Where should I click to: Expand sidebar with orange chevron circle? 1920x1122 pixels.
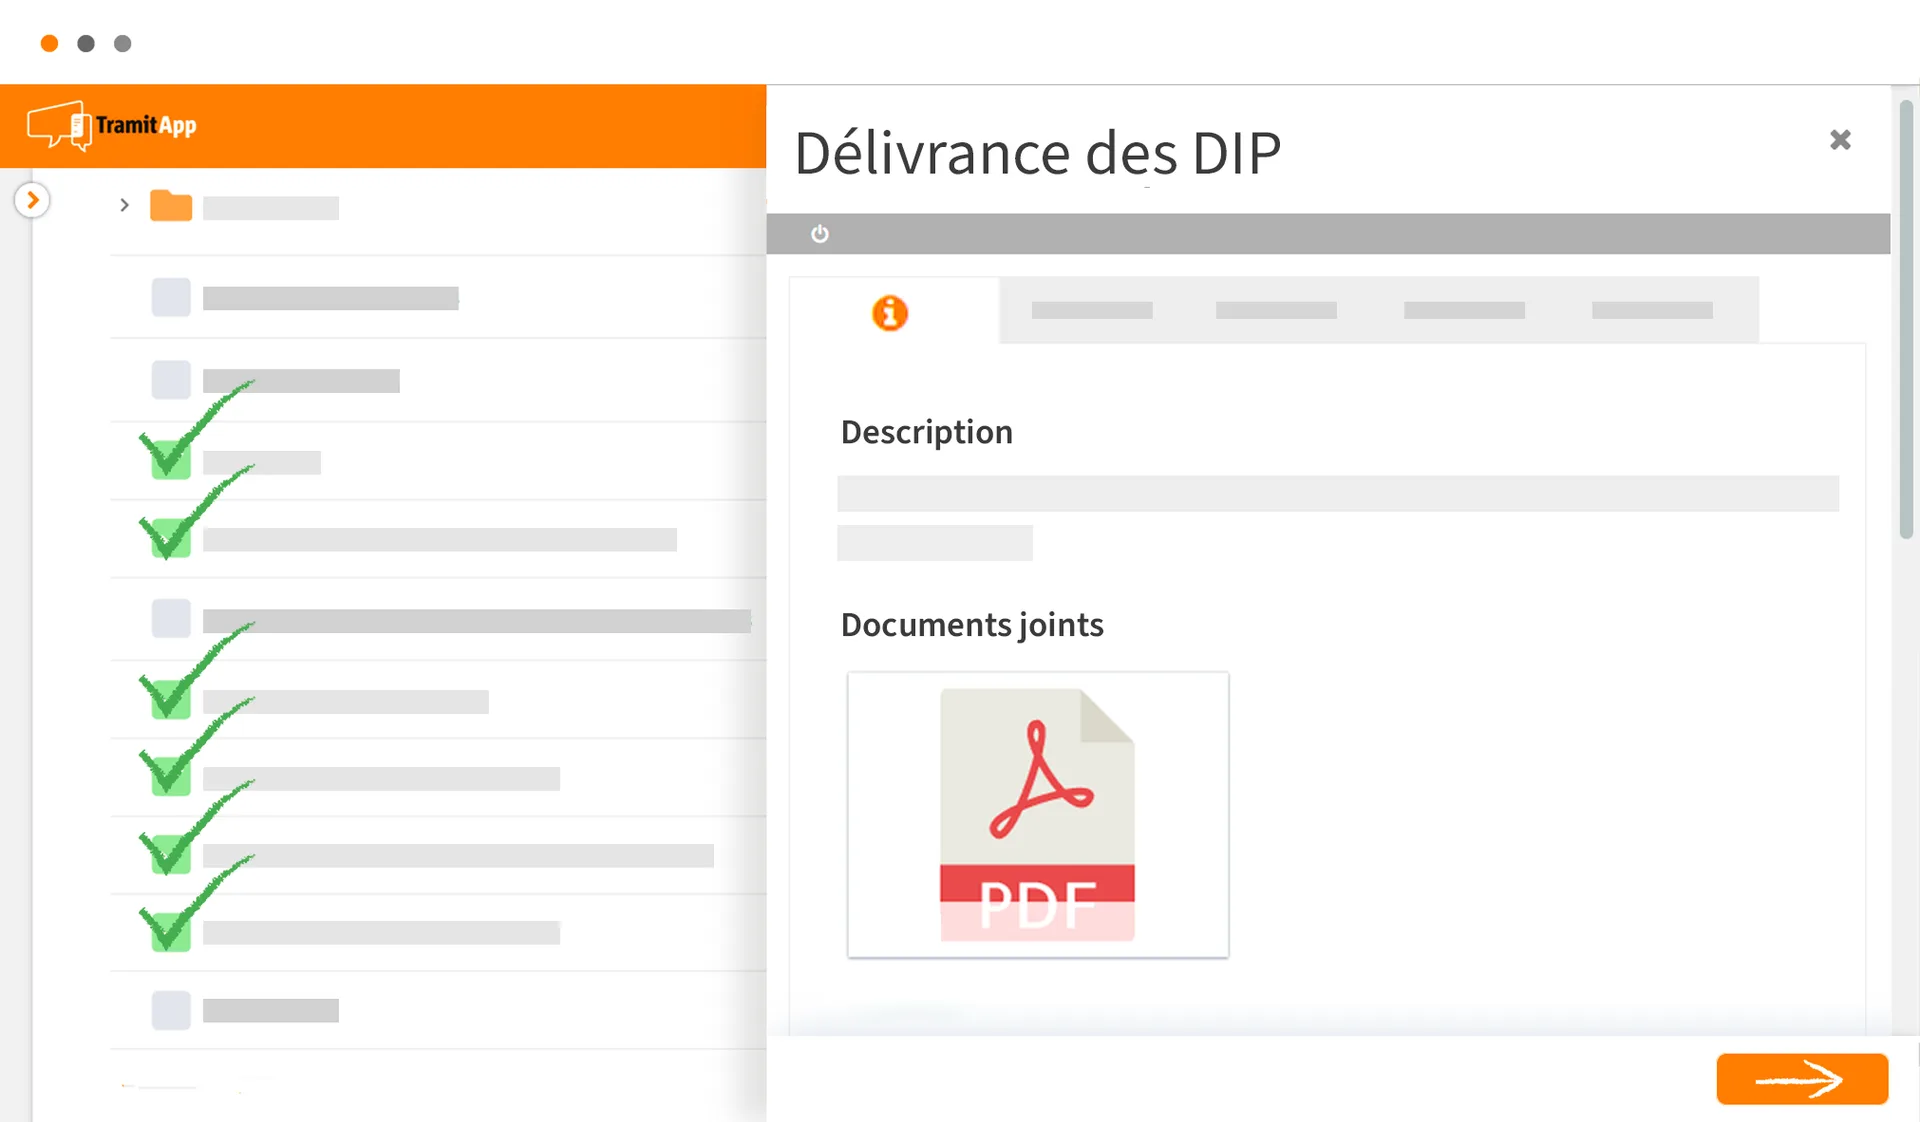coord(32,200)
